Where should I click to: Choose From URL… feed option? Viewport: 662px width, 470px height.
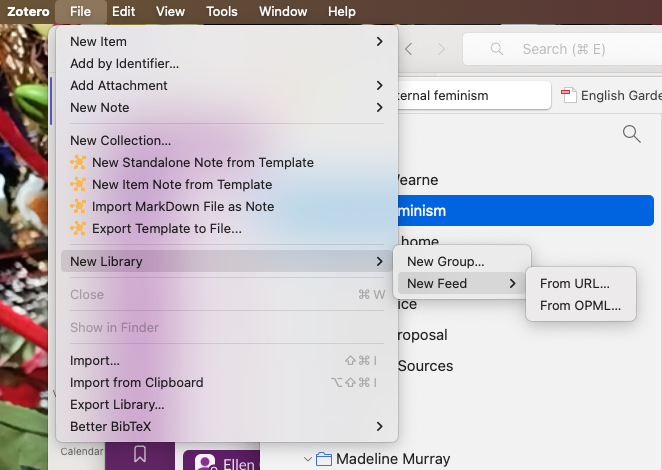tap(581, 283)
